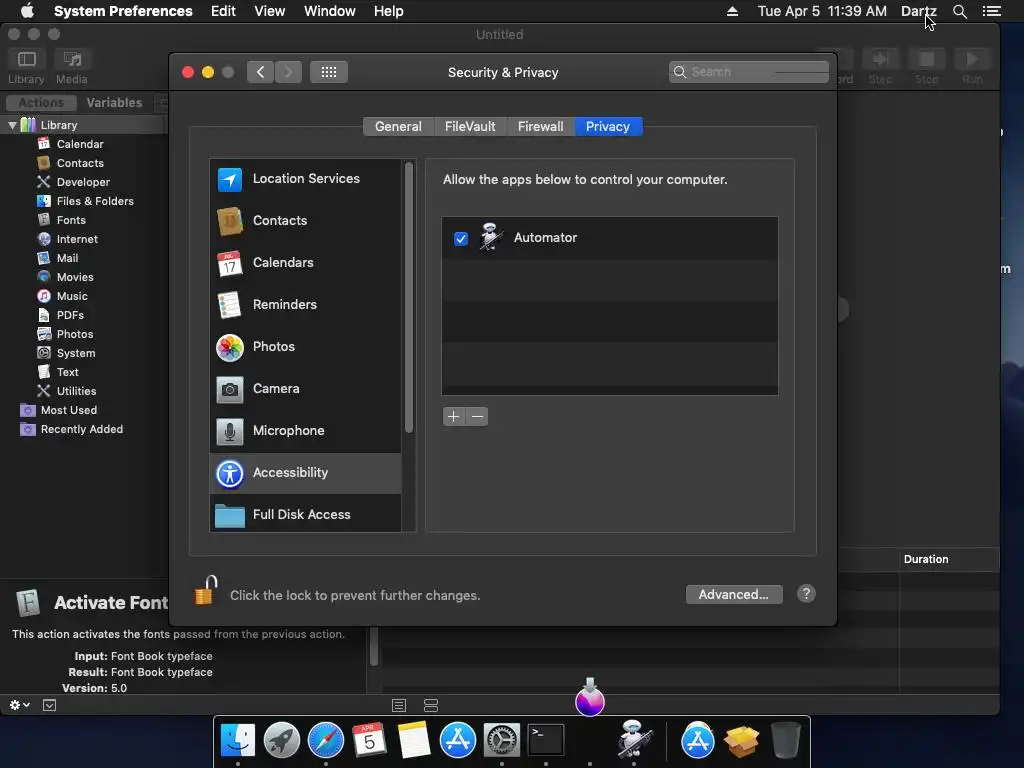Switch to the Firewall tab

pos(540,127)
